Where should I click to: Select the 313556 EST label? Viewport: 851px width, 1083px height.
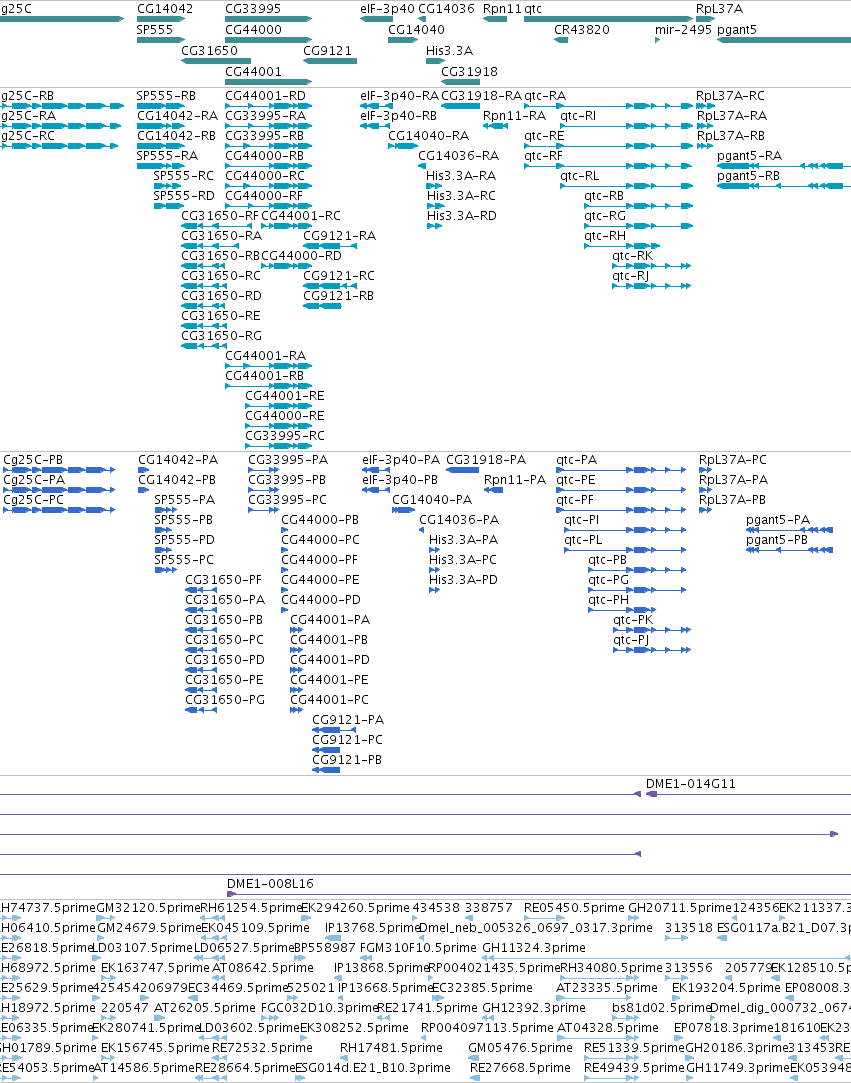(x=689, y=968)
